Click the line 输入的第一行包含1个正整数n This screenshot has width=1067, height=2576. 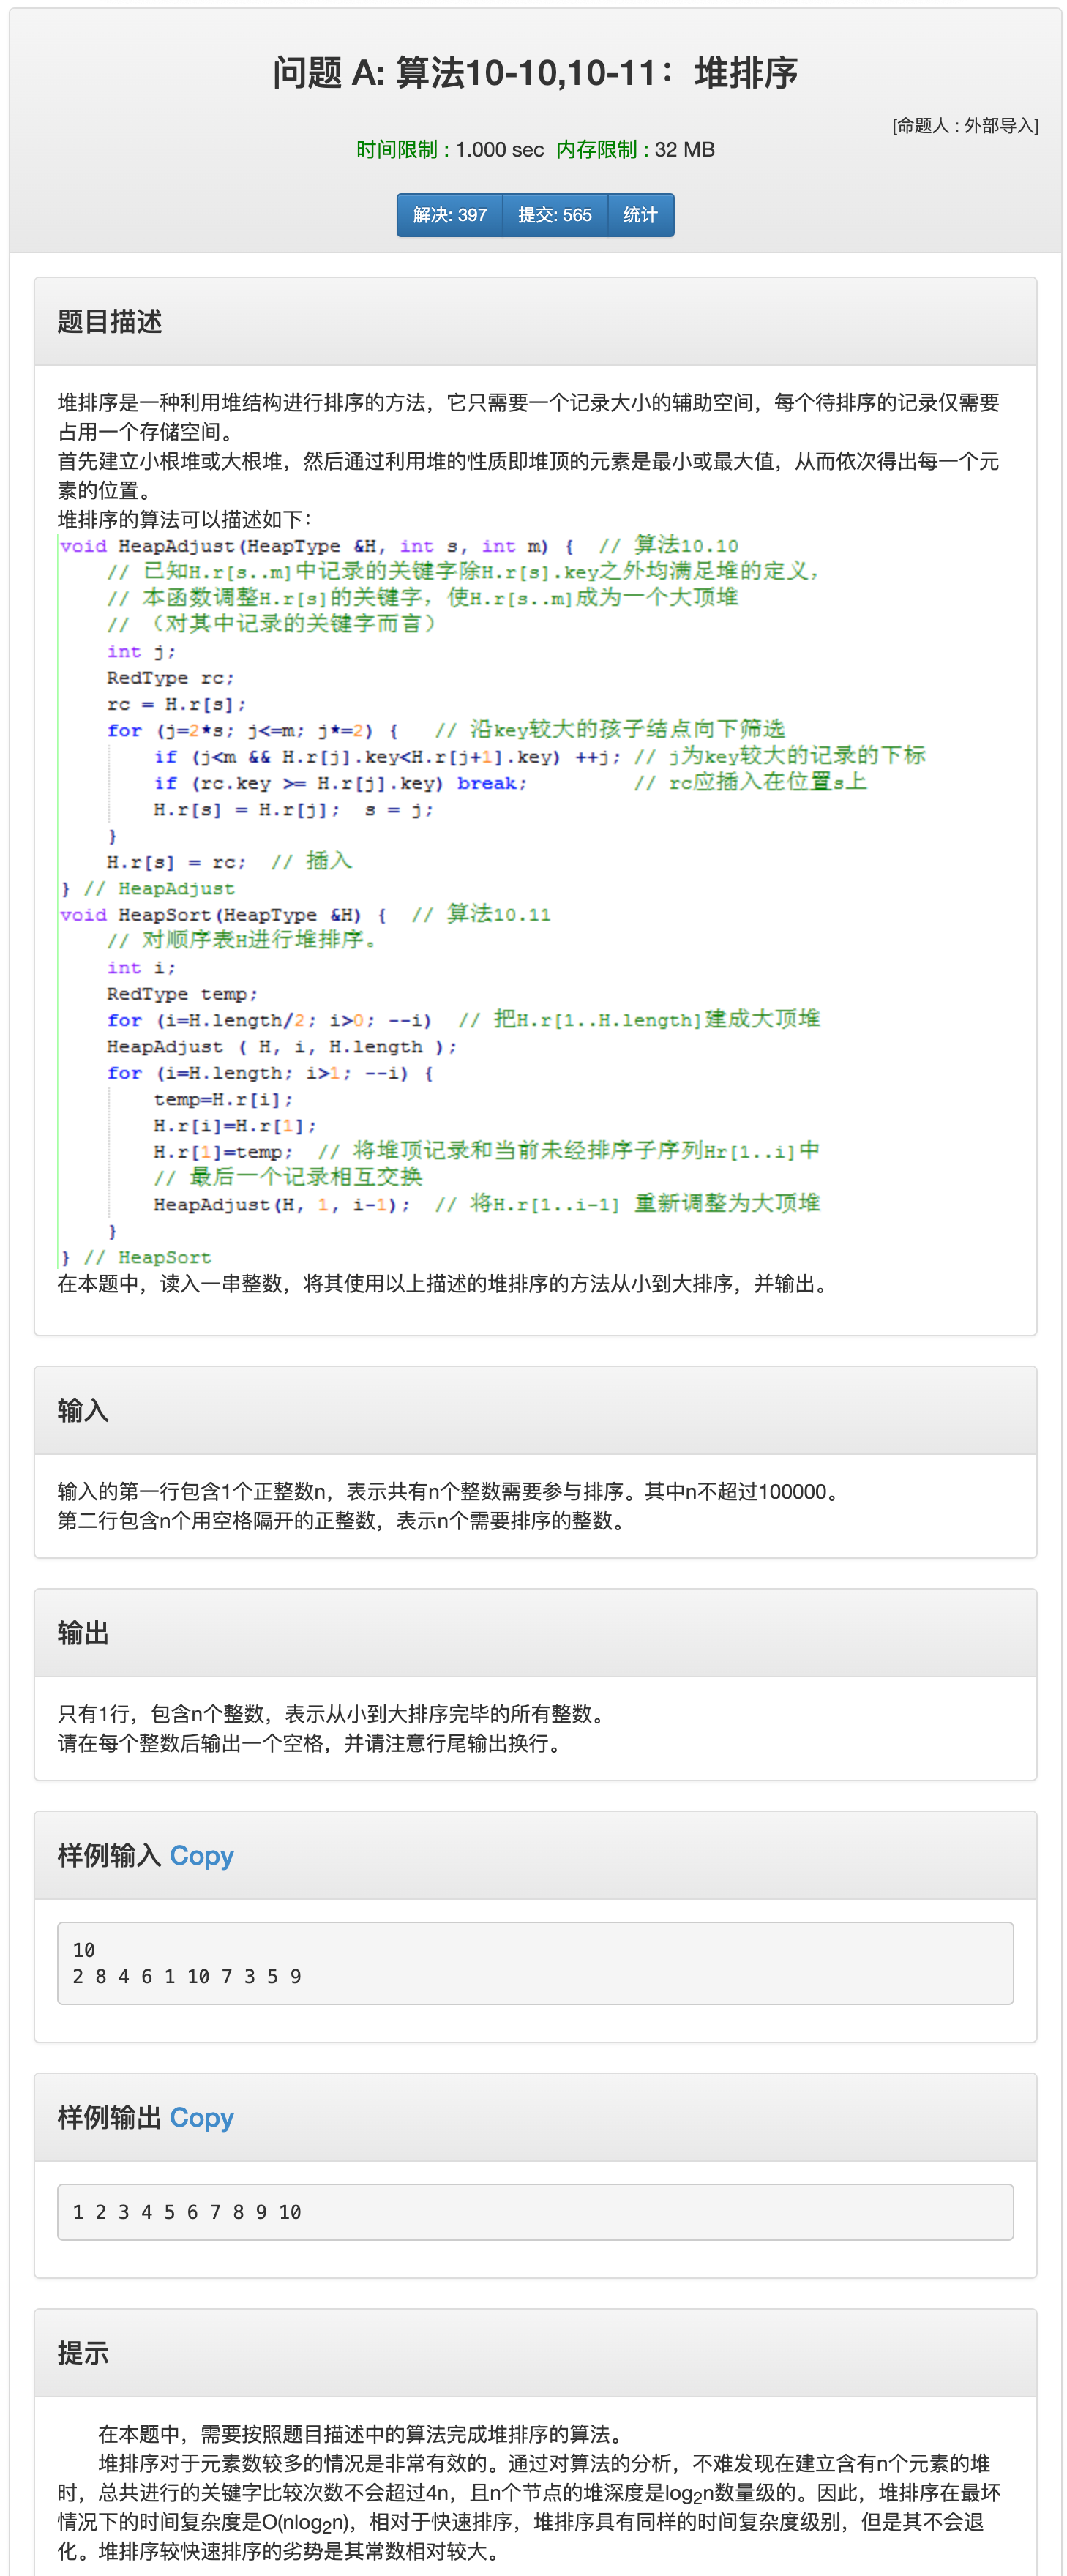tap(451, 1492)
